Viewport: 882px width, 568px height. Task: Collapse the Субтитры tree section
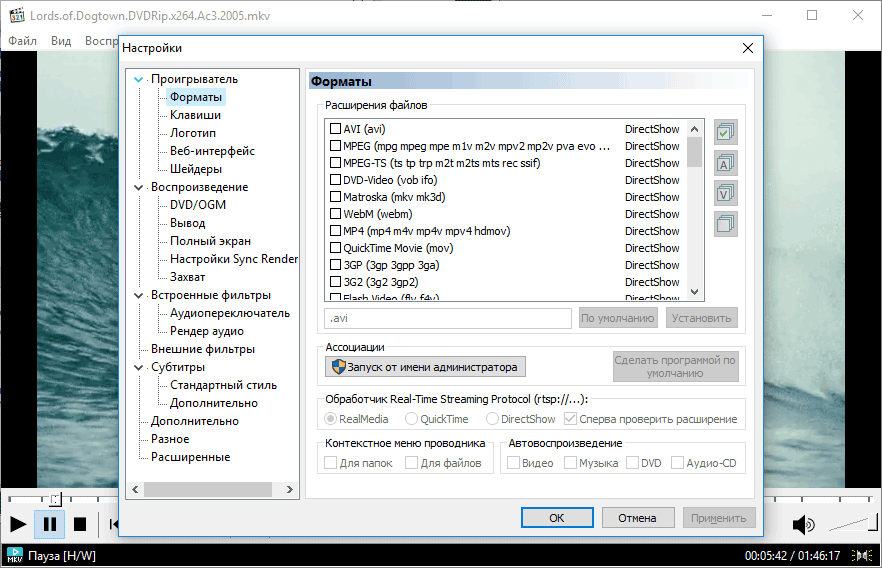click(138, 367)
